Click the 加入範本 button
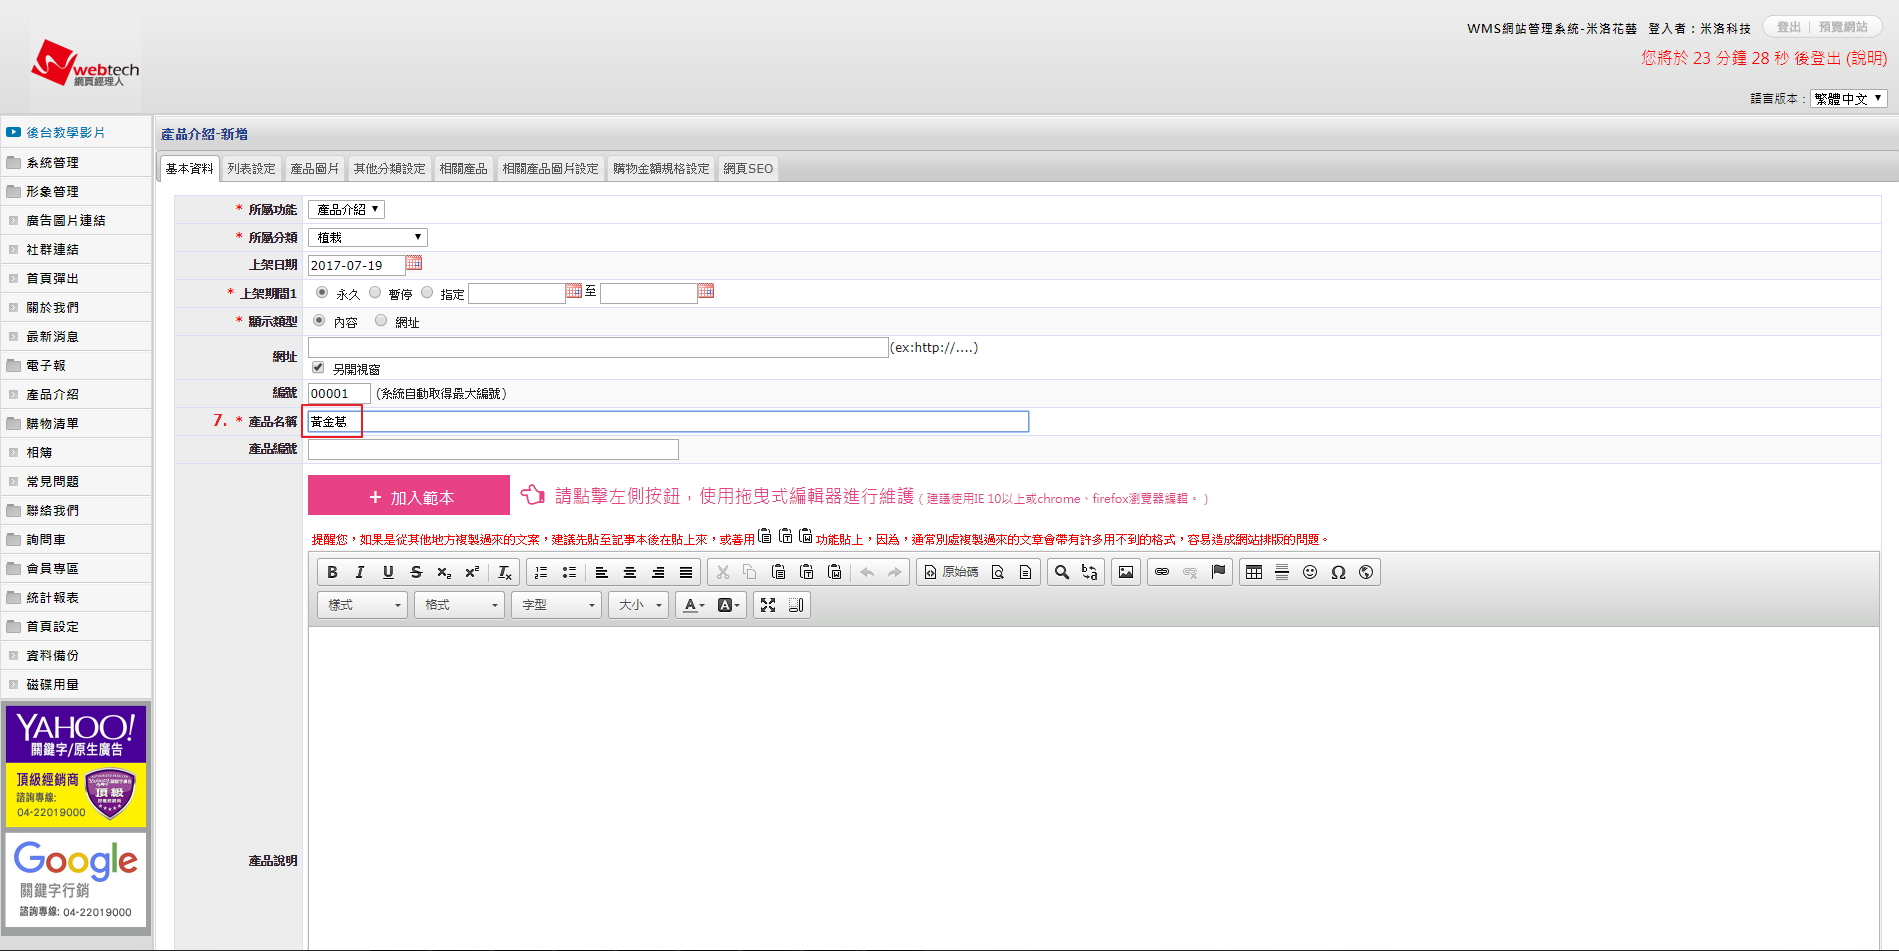Screen dimensions: 1899x951 click(409, 496)
